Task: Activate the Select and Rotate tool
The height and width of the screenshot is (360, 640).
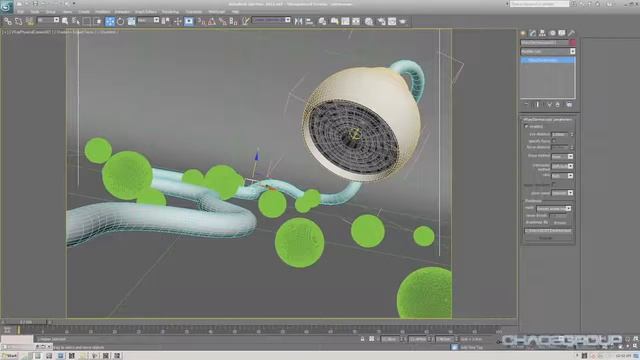Action: [120, 21]
